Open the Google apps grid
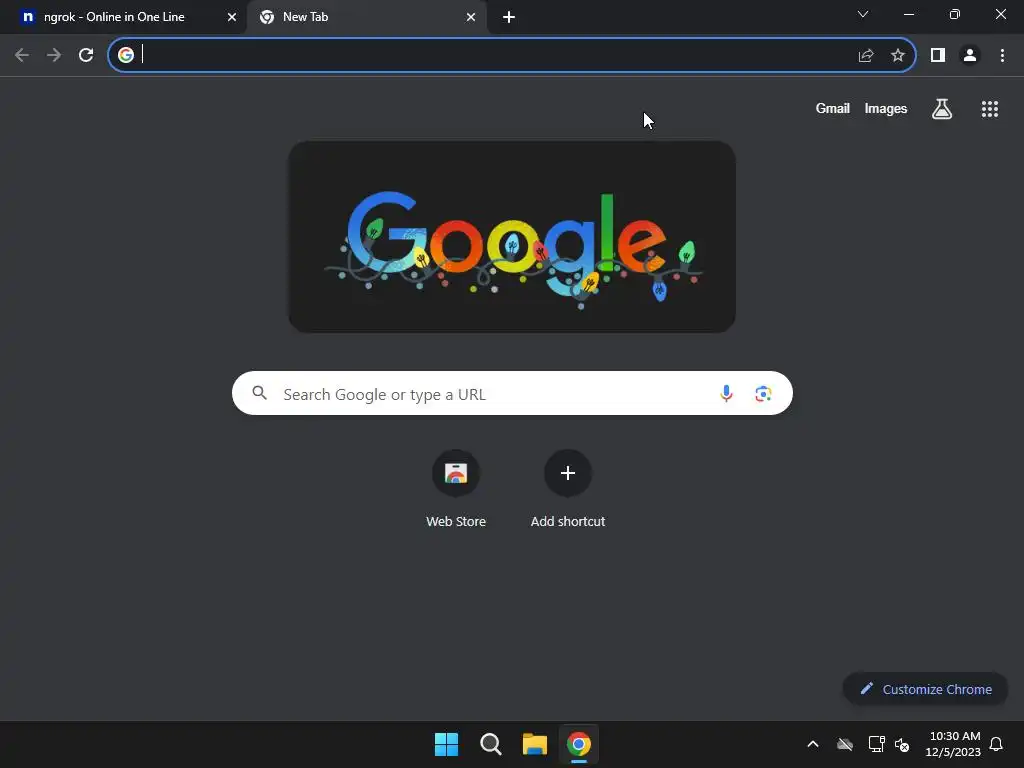Image resolution: width=1024 pixels, height=768 pixels. (x=990, y=109)
